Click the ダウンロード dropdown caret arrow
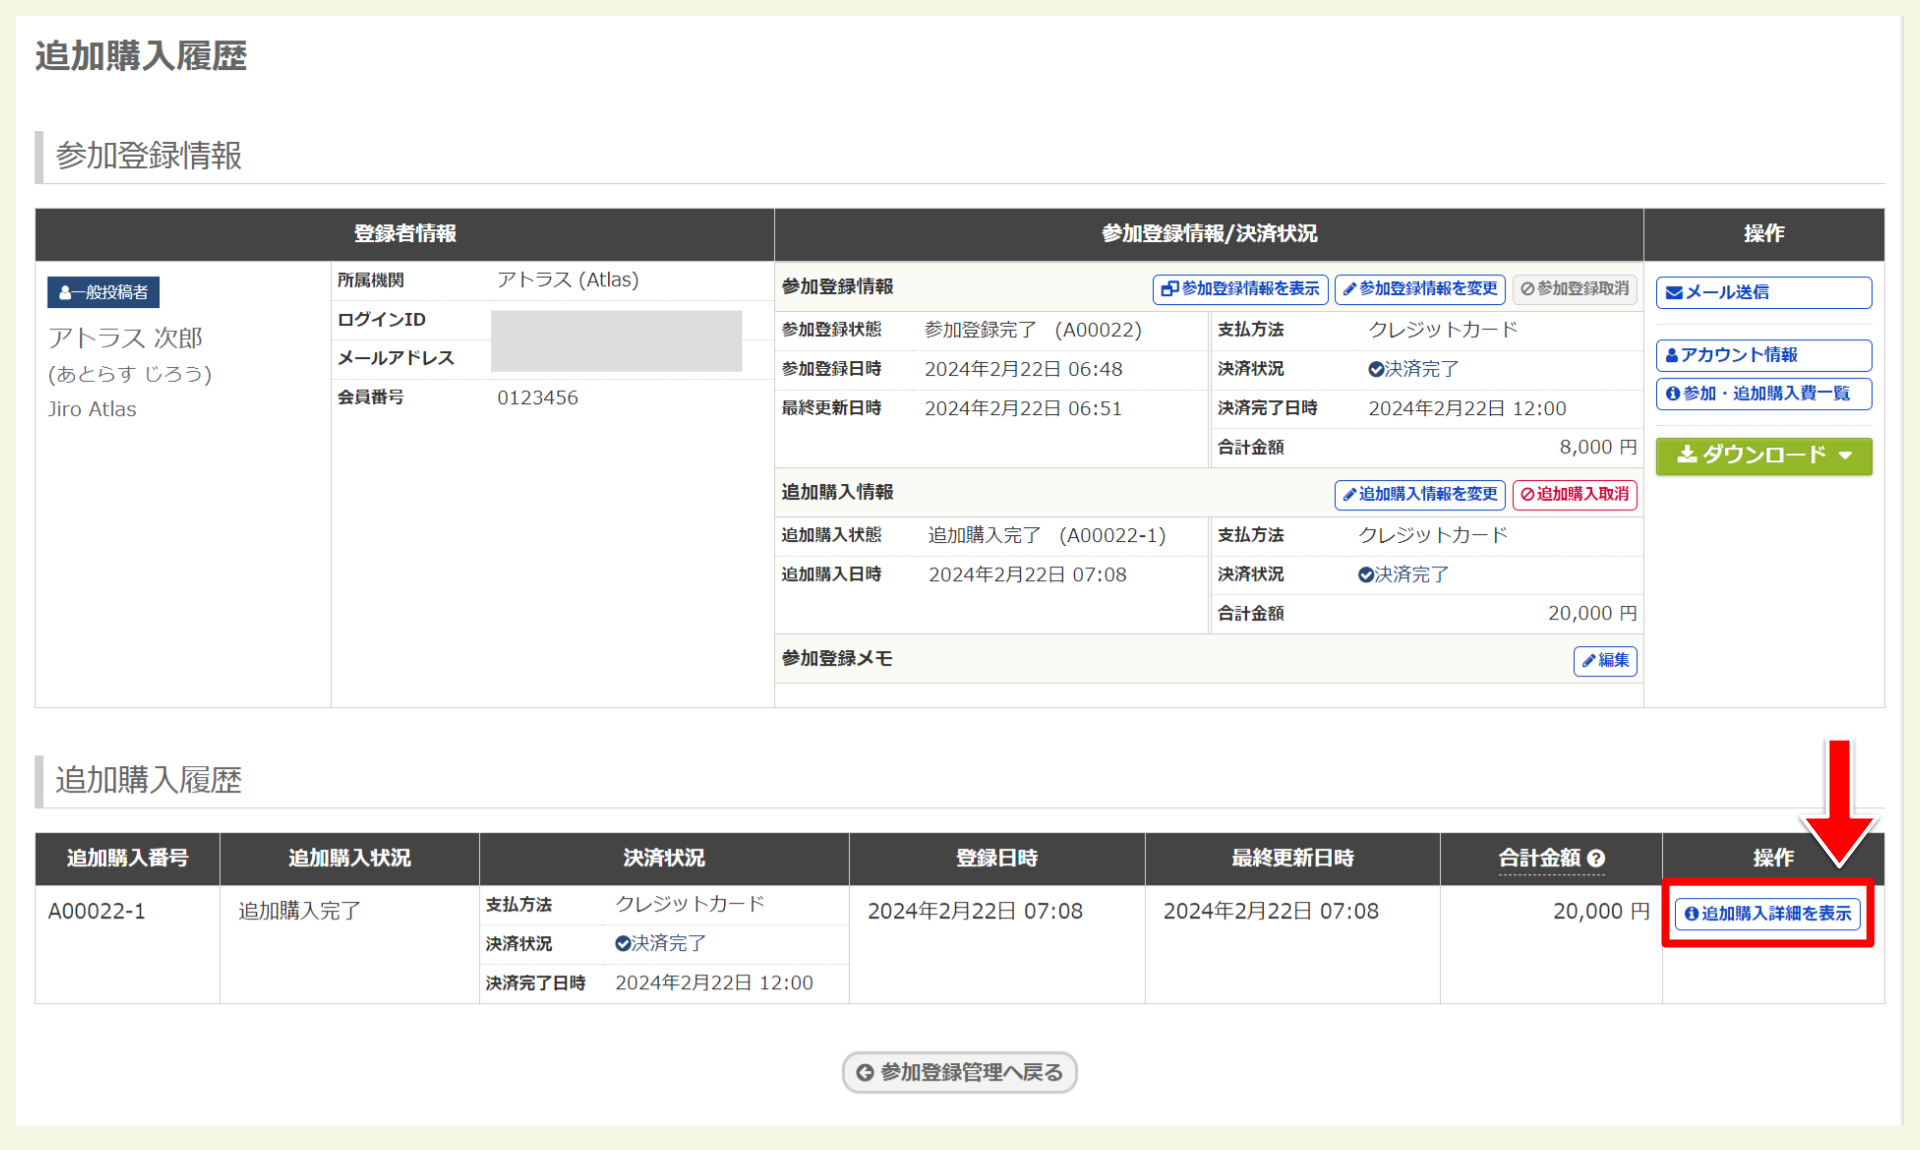 point(1846,456)
